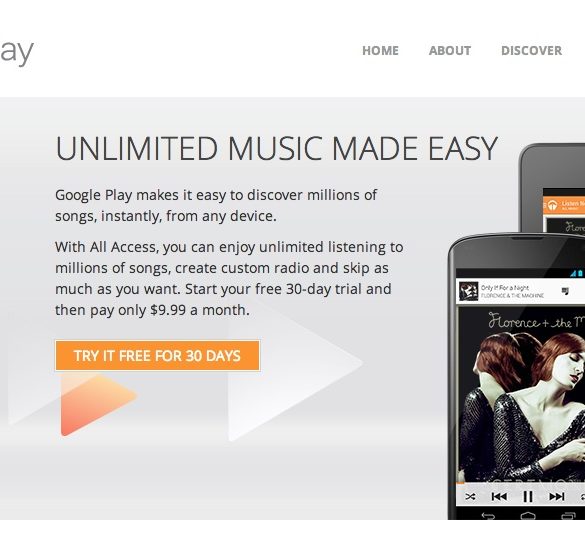The width and height of the screenshot is (585, 540).
Task: Tap the Android home navigation icon
Action: 528,516
